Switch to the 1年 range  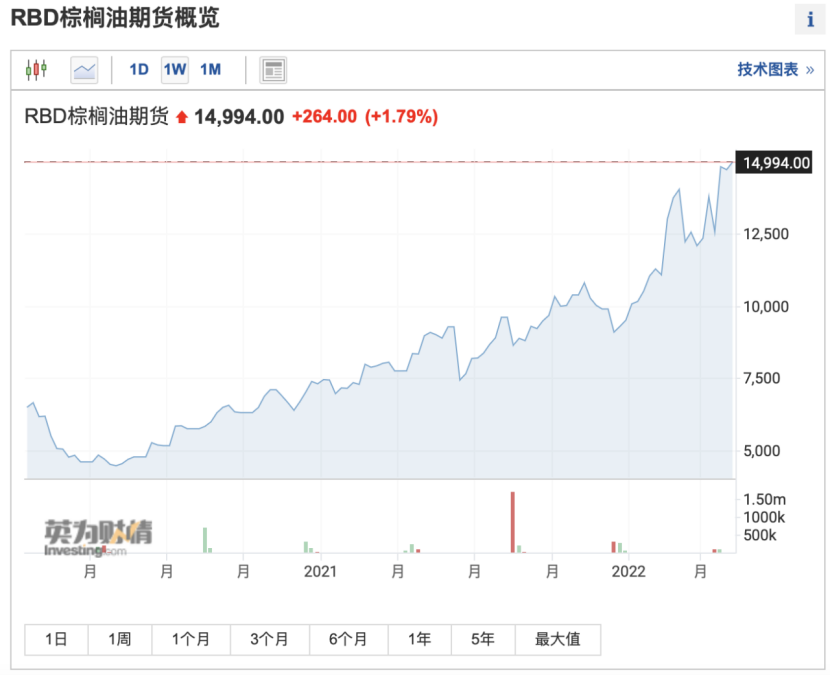420,640
